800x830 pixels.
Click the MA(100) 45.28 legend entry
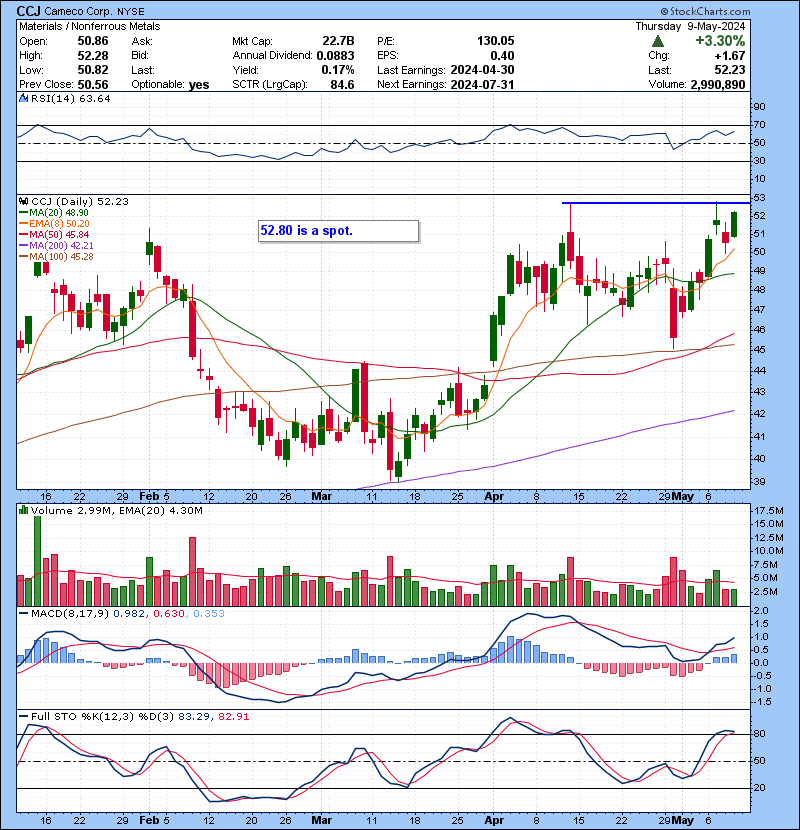point(56,257)
